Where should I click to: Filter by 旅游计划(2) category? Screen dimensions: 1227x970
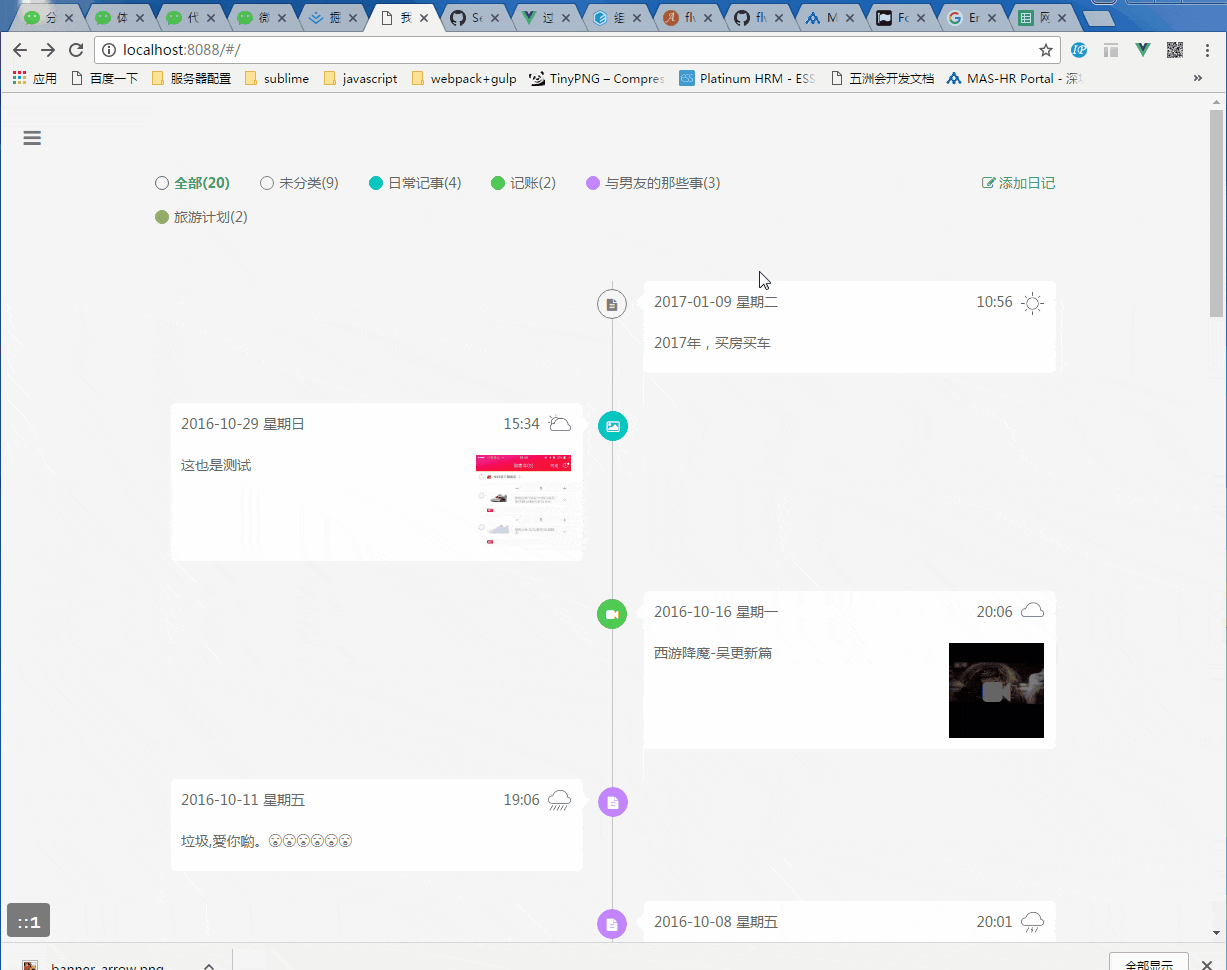point(201,217)
